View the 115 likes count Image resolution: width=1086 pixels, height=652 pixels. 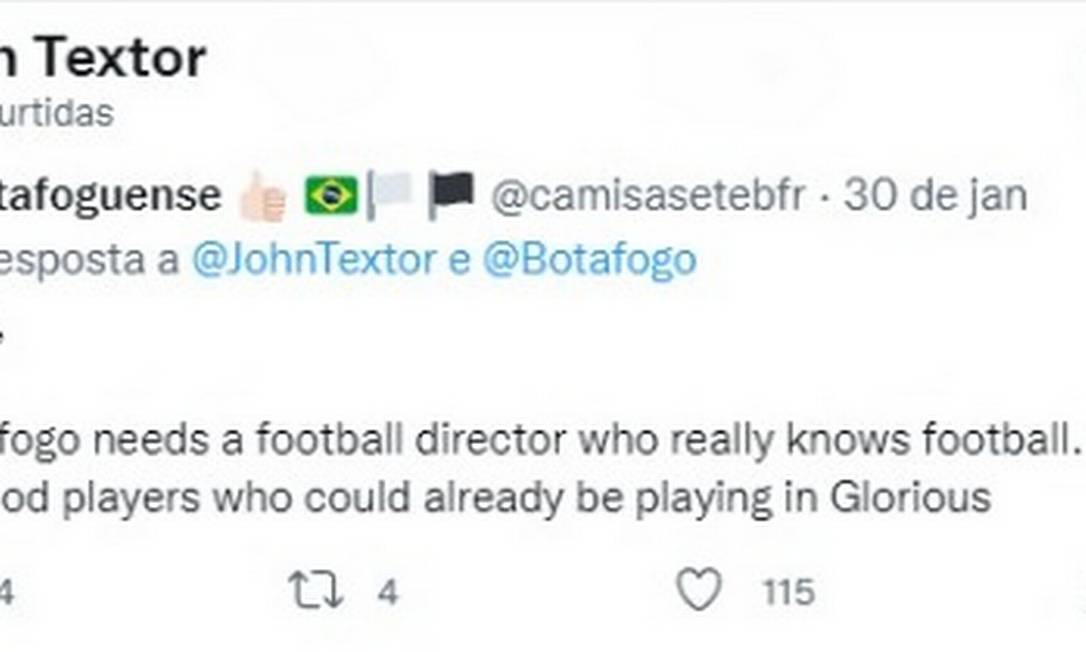click(x=788, y=592)
